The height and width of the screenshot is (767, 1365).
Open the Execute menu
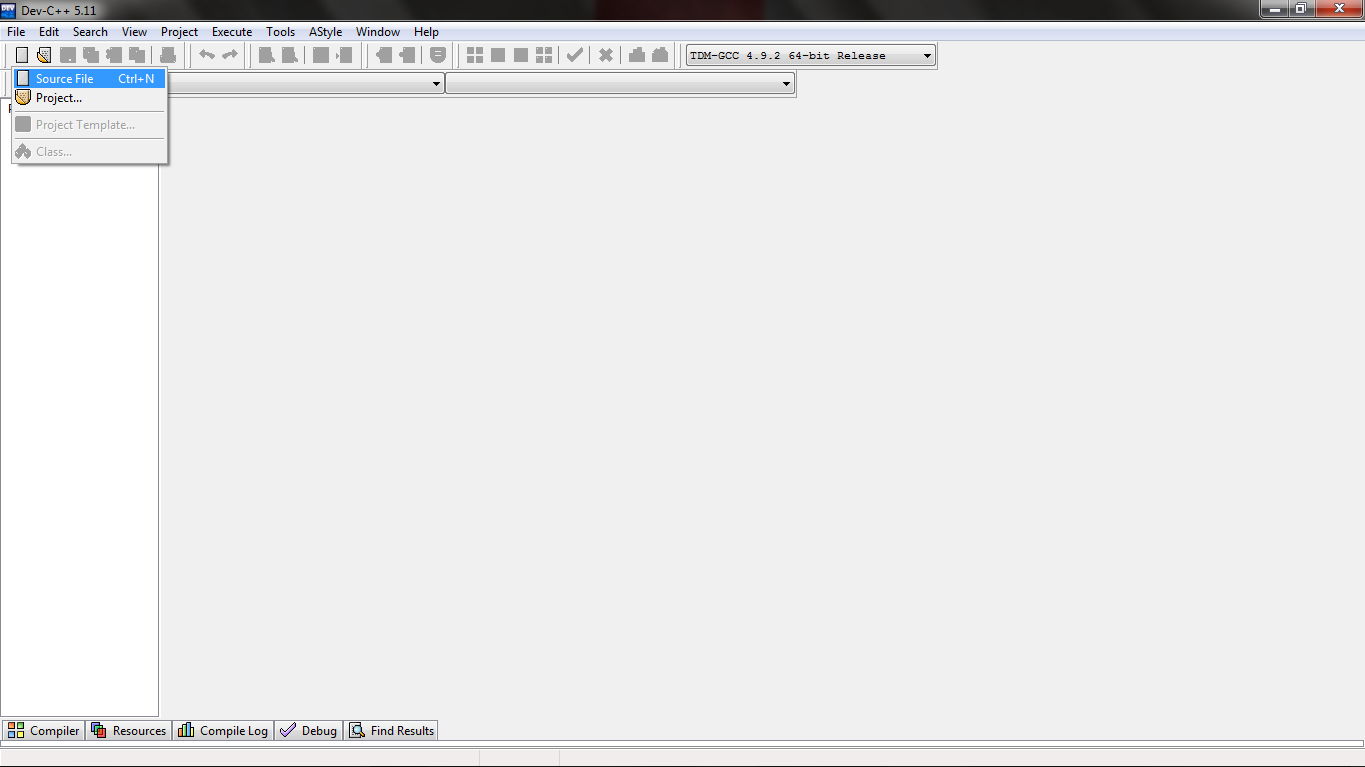point(232,32)
